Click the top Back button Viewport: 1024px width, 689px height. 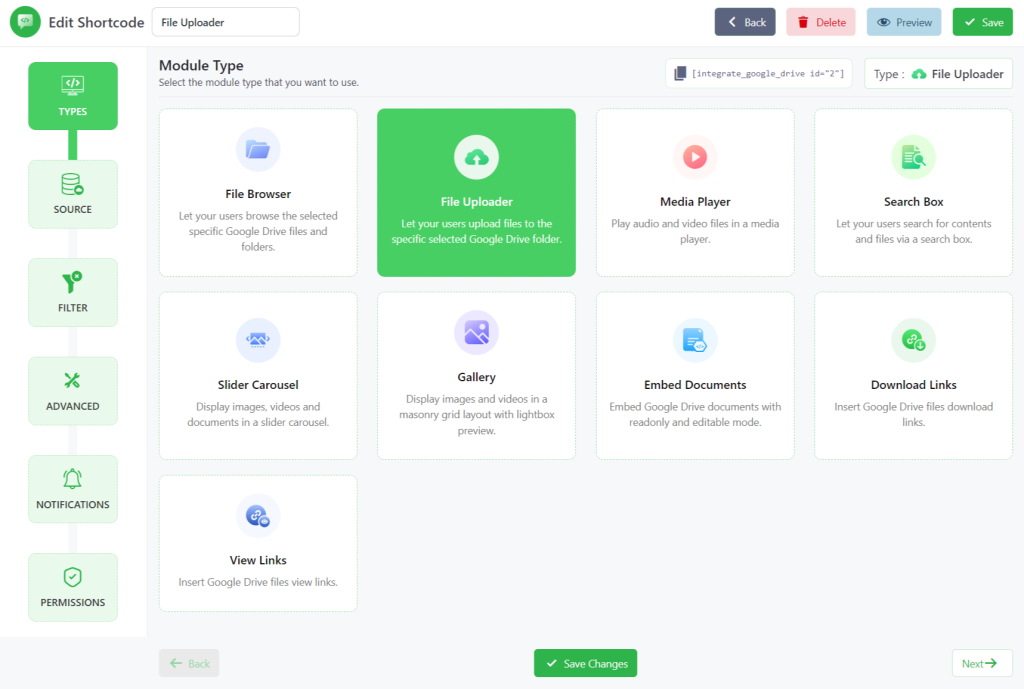click(744, 22)
